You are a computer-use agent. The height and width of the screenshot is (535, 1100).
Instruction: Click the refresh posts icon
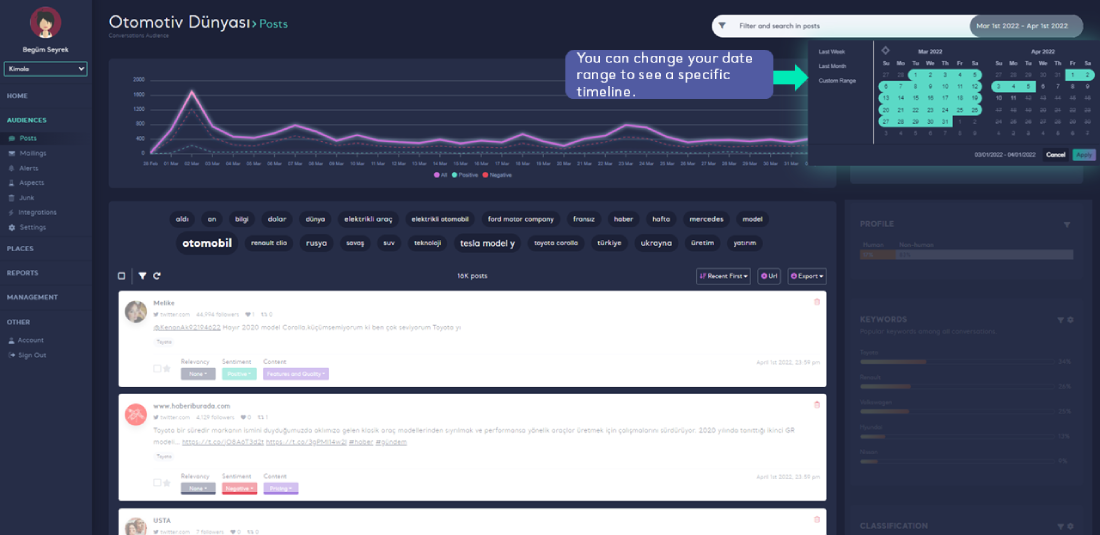click(157, 276)
